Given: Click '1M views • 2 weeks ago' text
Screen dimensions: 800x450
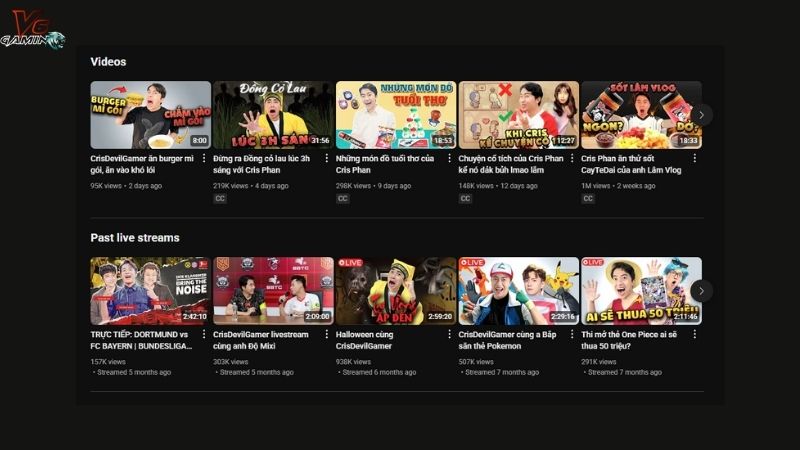Looking at the screenshot, I should point(618,186).
